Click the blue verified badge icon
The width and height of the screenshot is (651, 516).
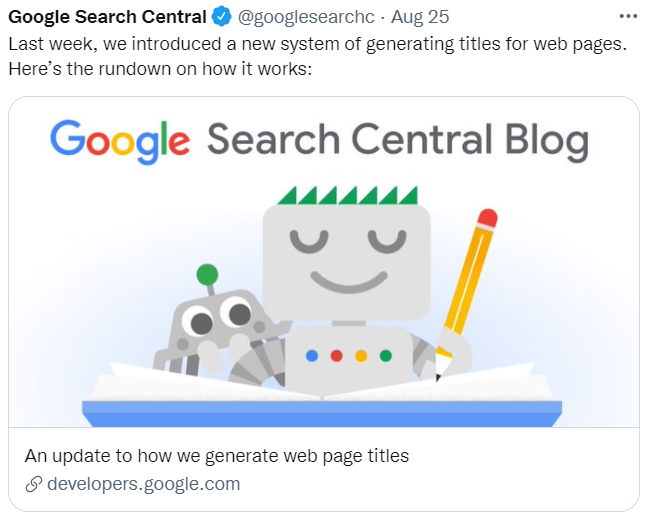pos(222,17)
